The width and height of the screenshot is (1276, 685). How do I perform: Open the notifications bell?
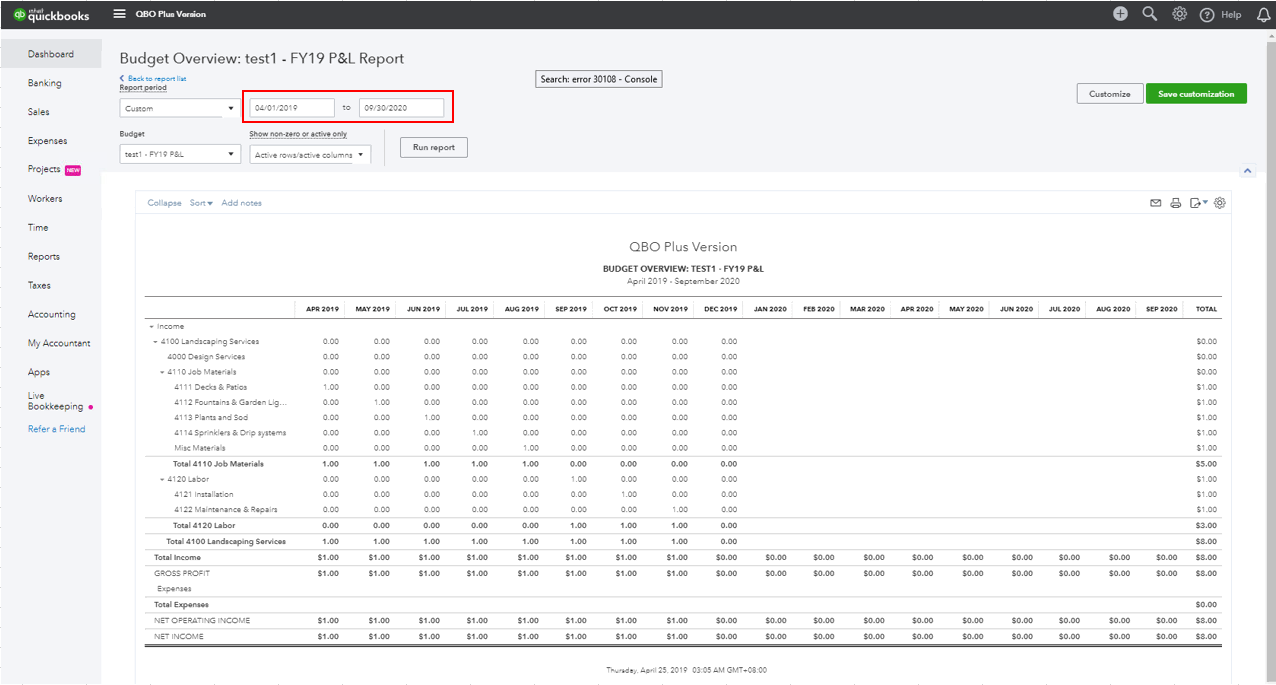point(1262,14)
